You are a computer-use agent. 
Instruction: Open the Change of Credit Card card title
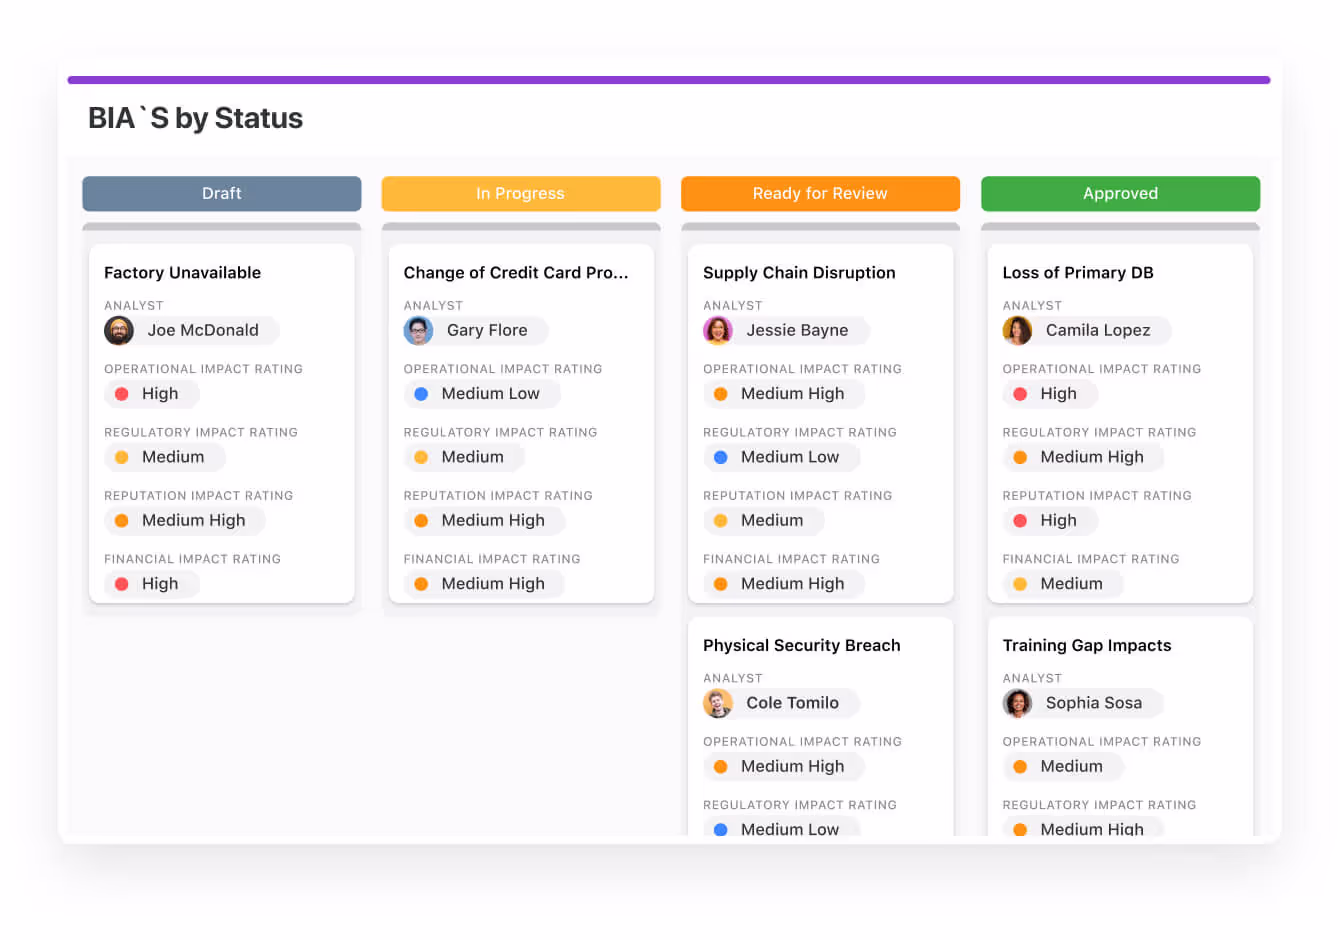516,272
